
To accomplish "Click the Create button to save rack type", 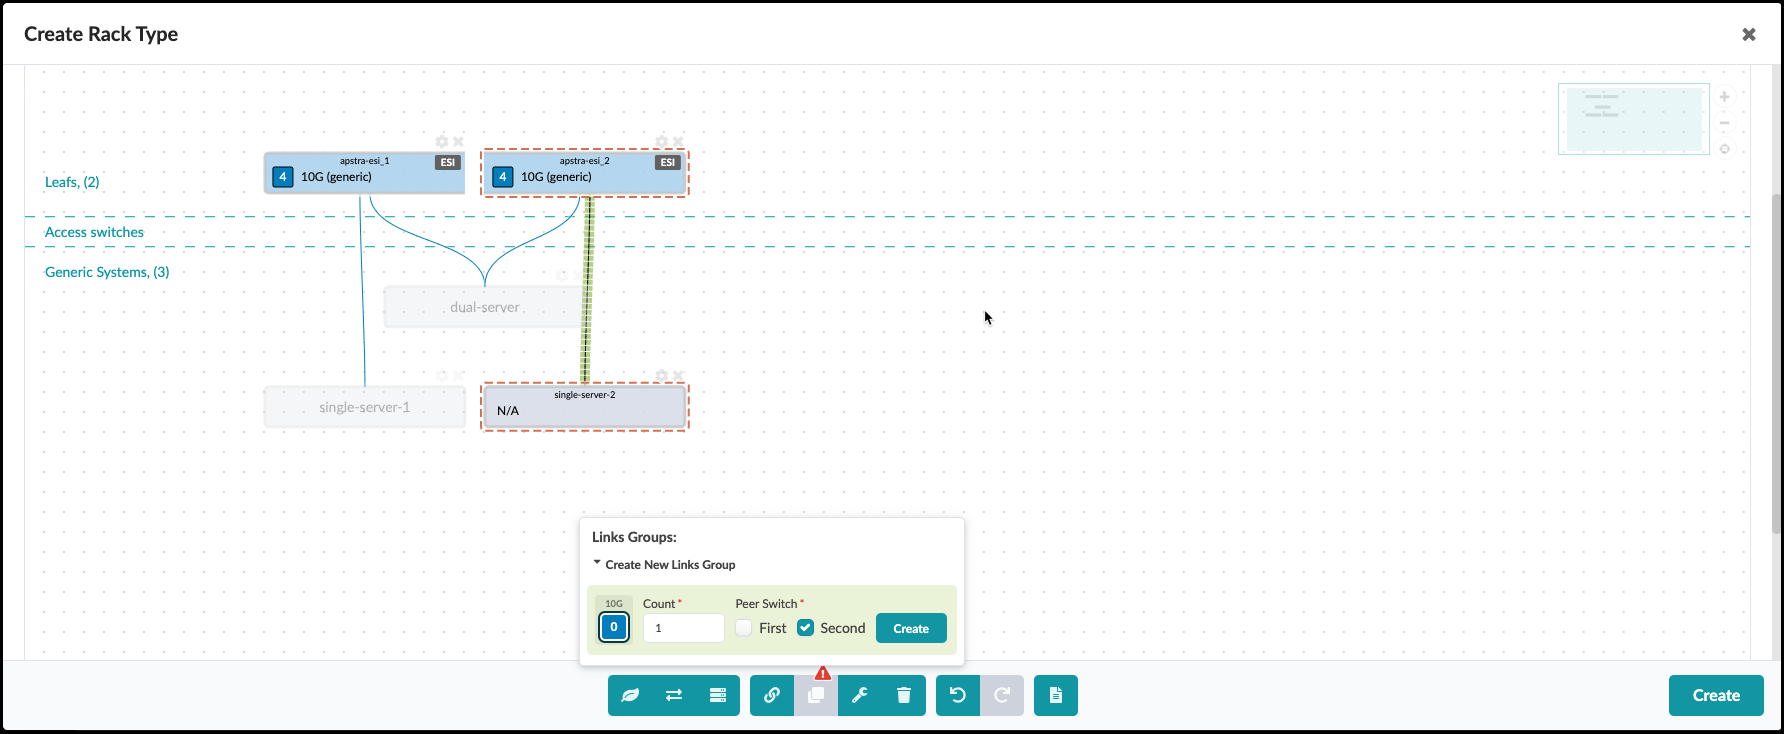I will [x=1716, y=695].
